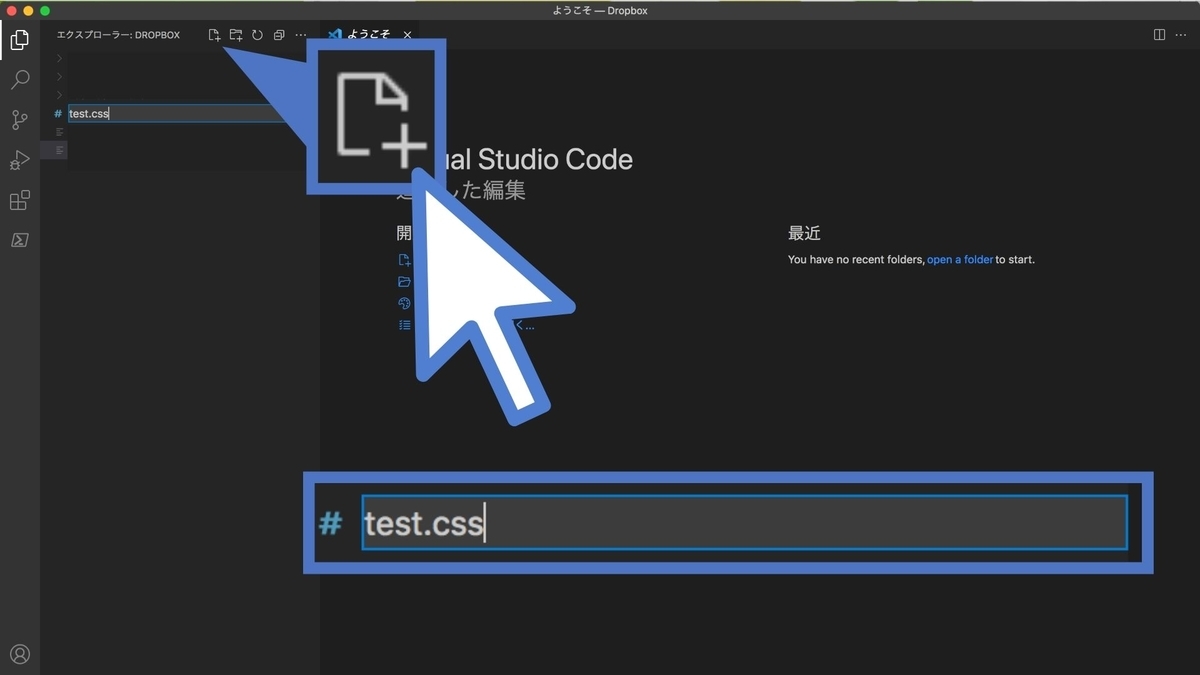Open the Source Control view

click(19, 120)
